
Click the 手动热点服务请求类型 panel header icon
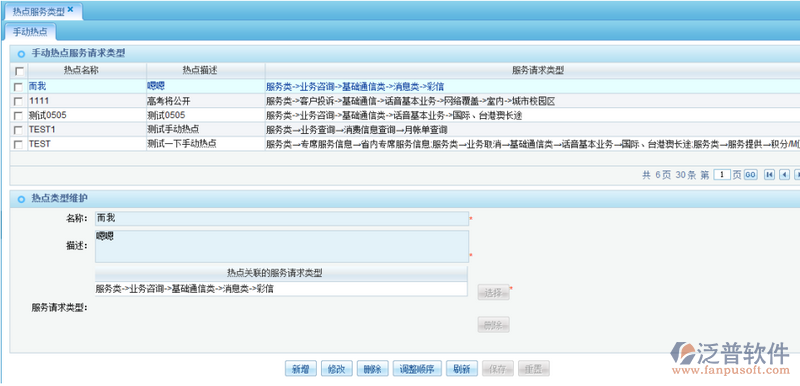(x=21, y=54)
